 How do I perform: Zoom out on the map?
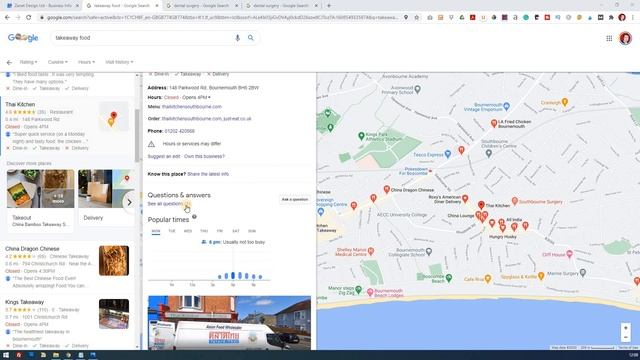pos(625,337)
